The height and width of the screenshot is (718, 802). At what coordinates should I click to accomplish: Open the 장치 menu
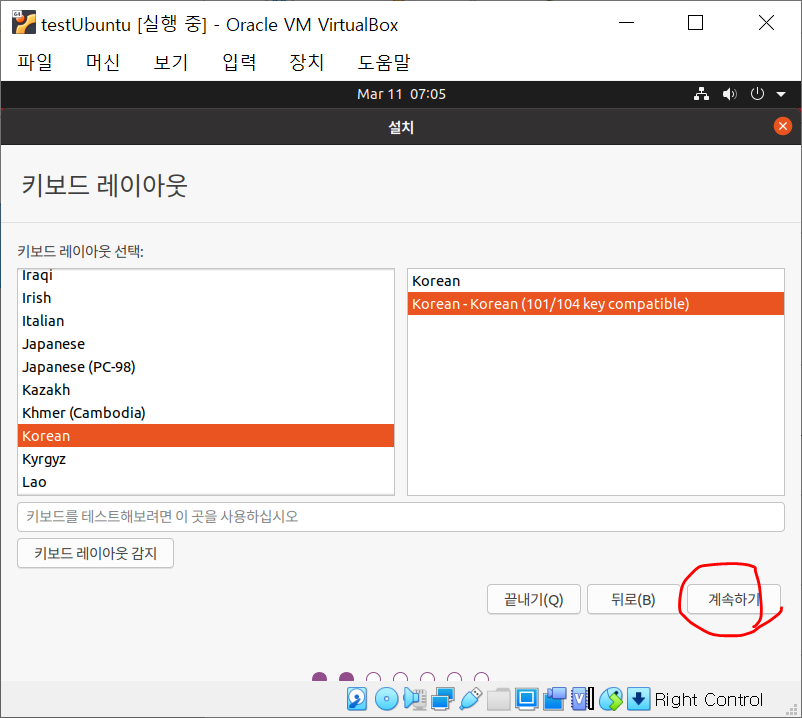click(306, 62)
